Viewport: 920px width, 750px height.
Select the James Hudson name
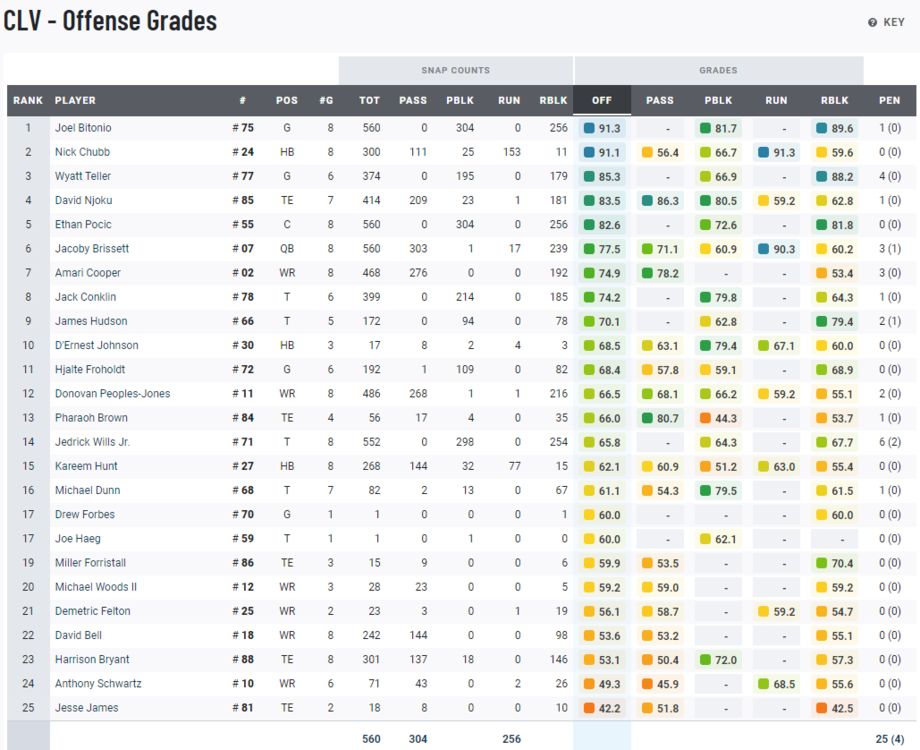(91, 321)
